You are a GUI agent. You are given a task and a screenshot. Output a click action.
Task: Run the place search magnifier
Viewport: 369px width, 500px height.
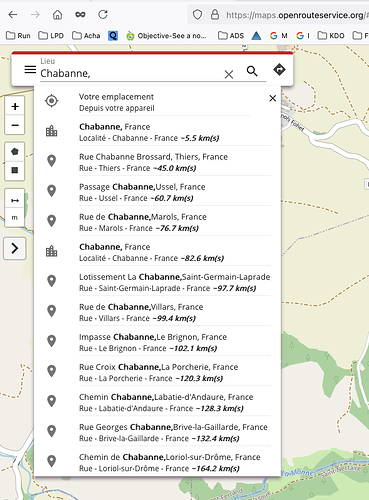pos(252,71)
